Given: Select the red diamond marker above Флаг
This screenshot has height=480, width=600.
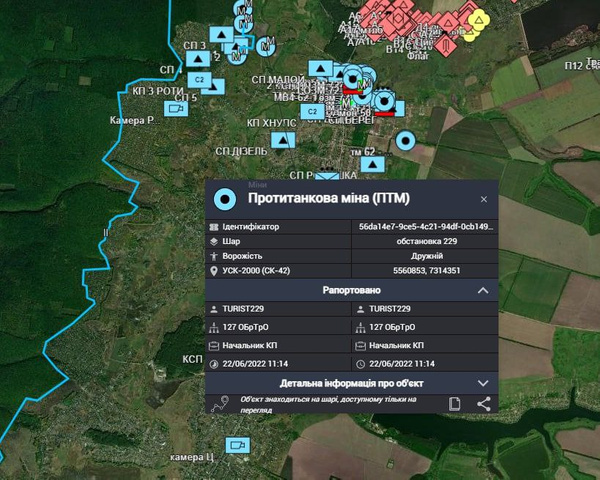Looking at the screenshot, I should 445,46.
